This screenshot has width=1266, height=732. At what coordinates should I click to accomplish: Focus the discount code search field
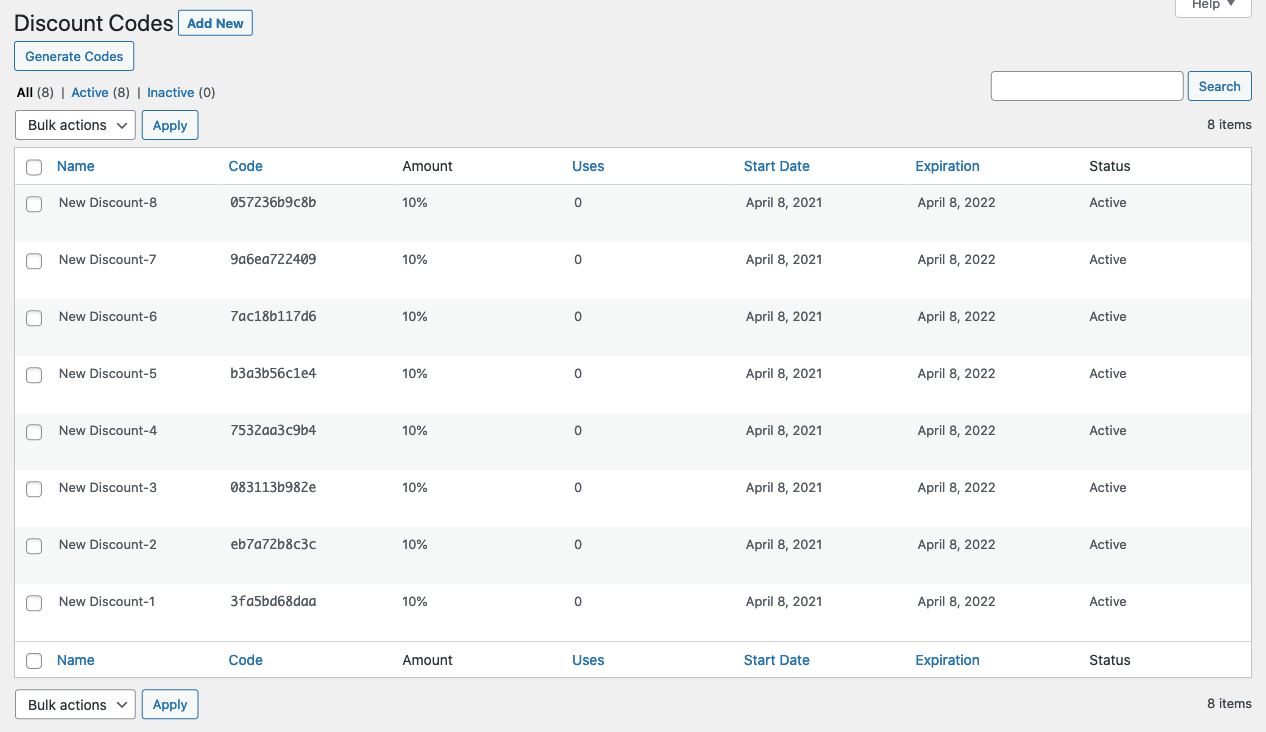1086,86
